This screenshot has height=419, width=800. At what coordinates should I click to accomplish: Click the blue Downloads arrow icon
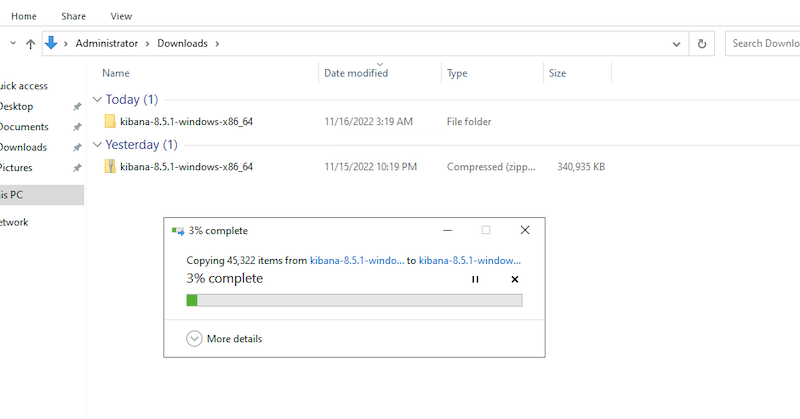click(51, 43)
